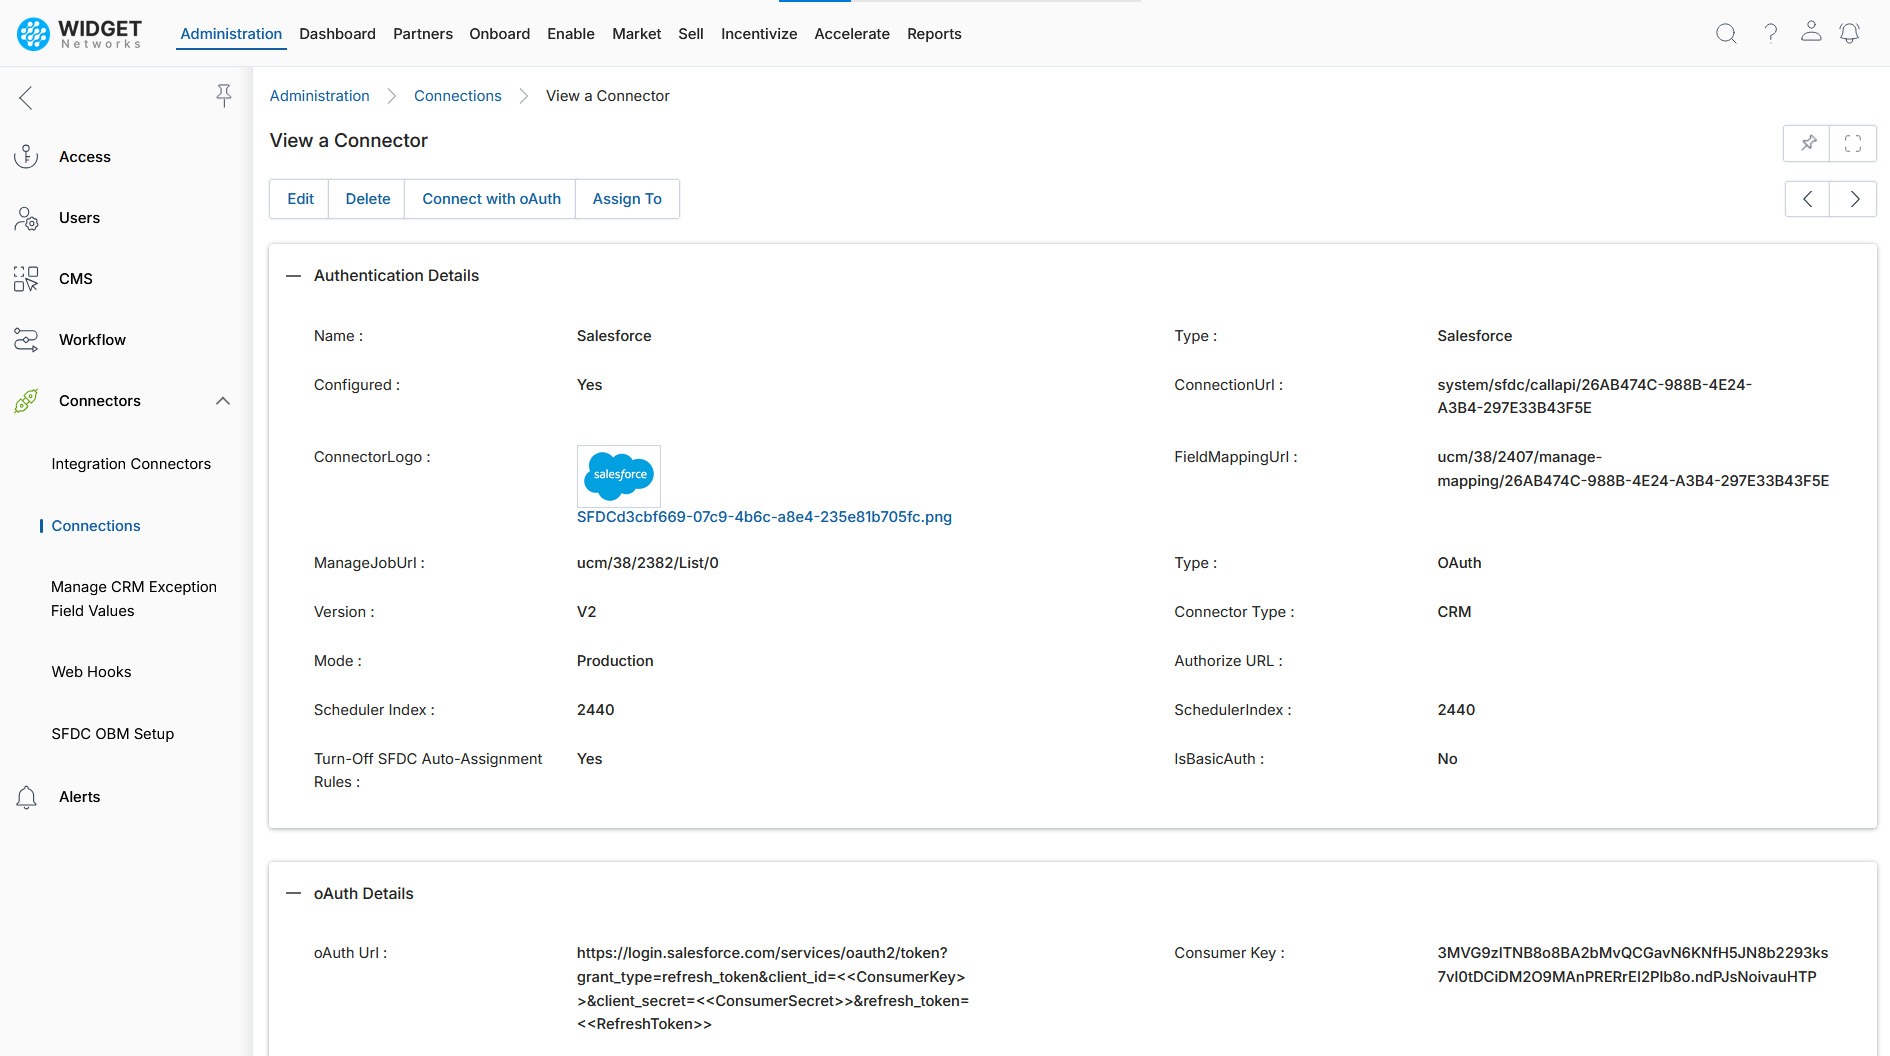Click the Assign To button
1890x1056 pixels.
pyautogui.click(x=627, y=199)
